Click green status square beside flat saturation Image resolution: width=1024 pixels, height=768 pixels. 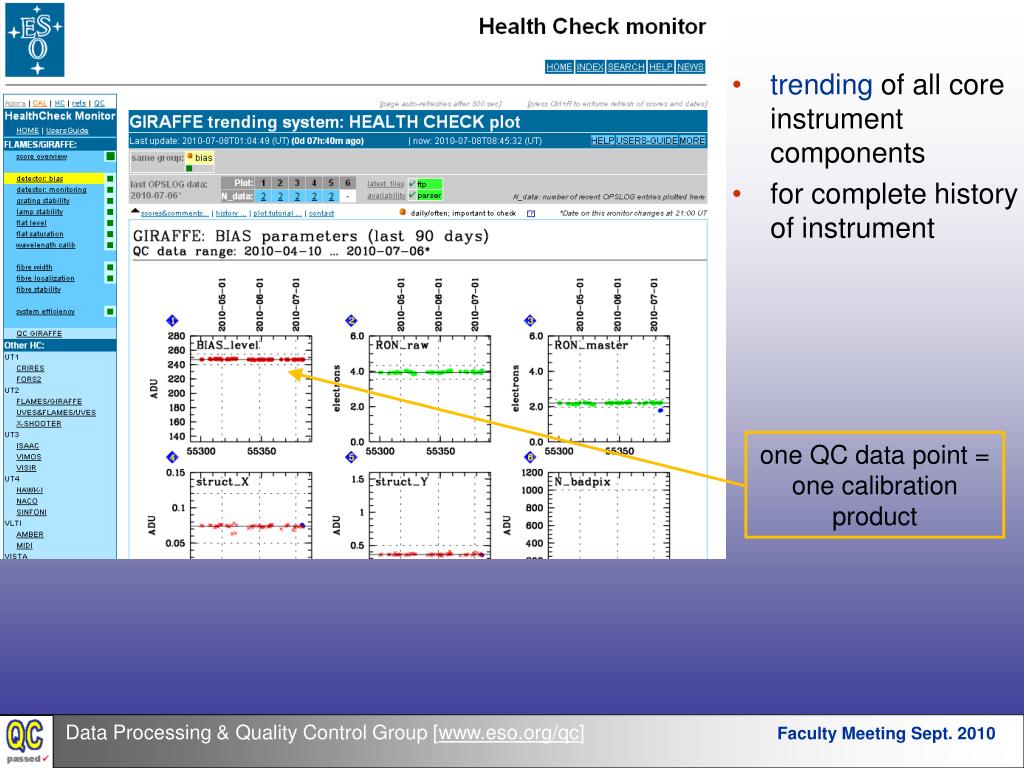click(x=110, y=234)
